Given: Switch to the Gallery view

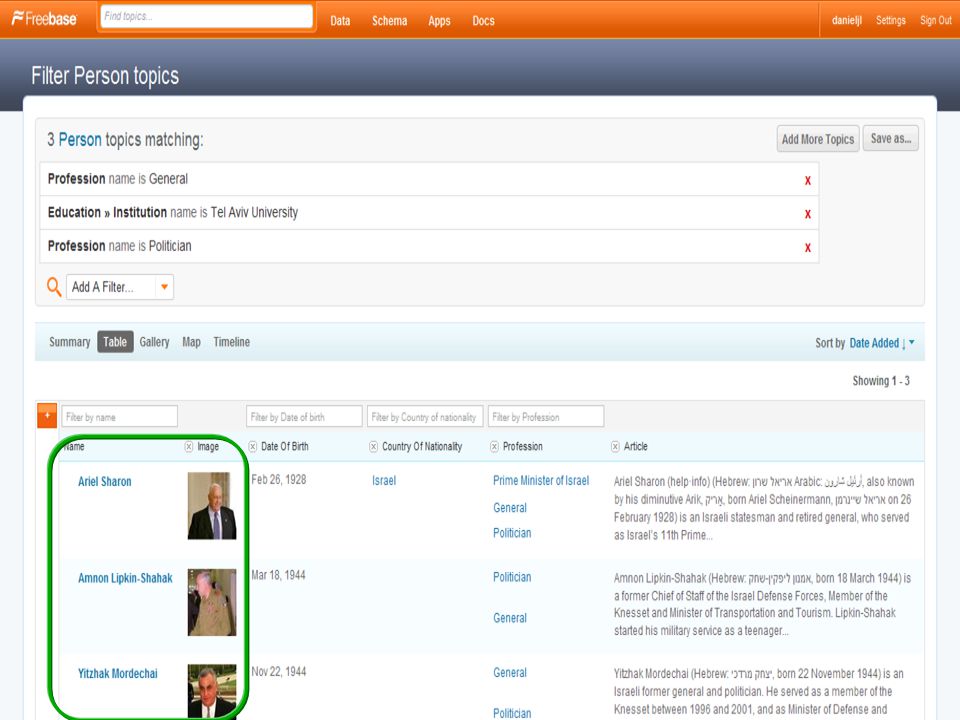Looking at the screenshot, I should pyautogui.click(x=154, y=342).
